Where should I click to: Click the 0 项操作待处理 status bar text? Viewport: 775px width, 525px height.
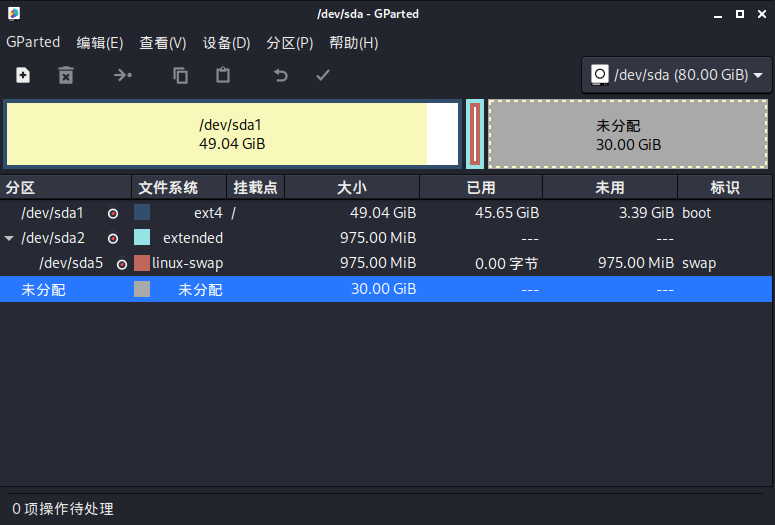pos(63,509)
